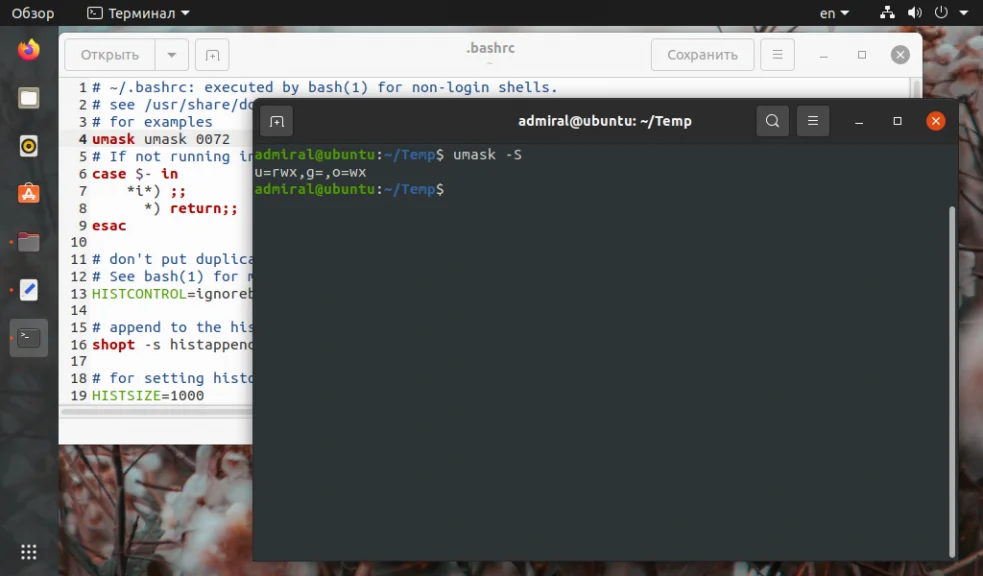
Task: Open Ubuntu Software from the dock
Action: (28, 194)
